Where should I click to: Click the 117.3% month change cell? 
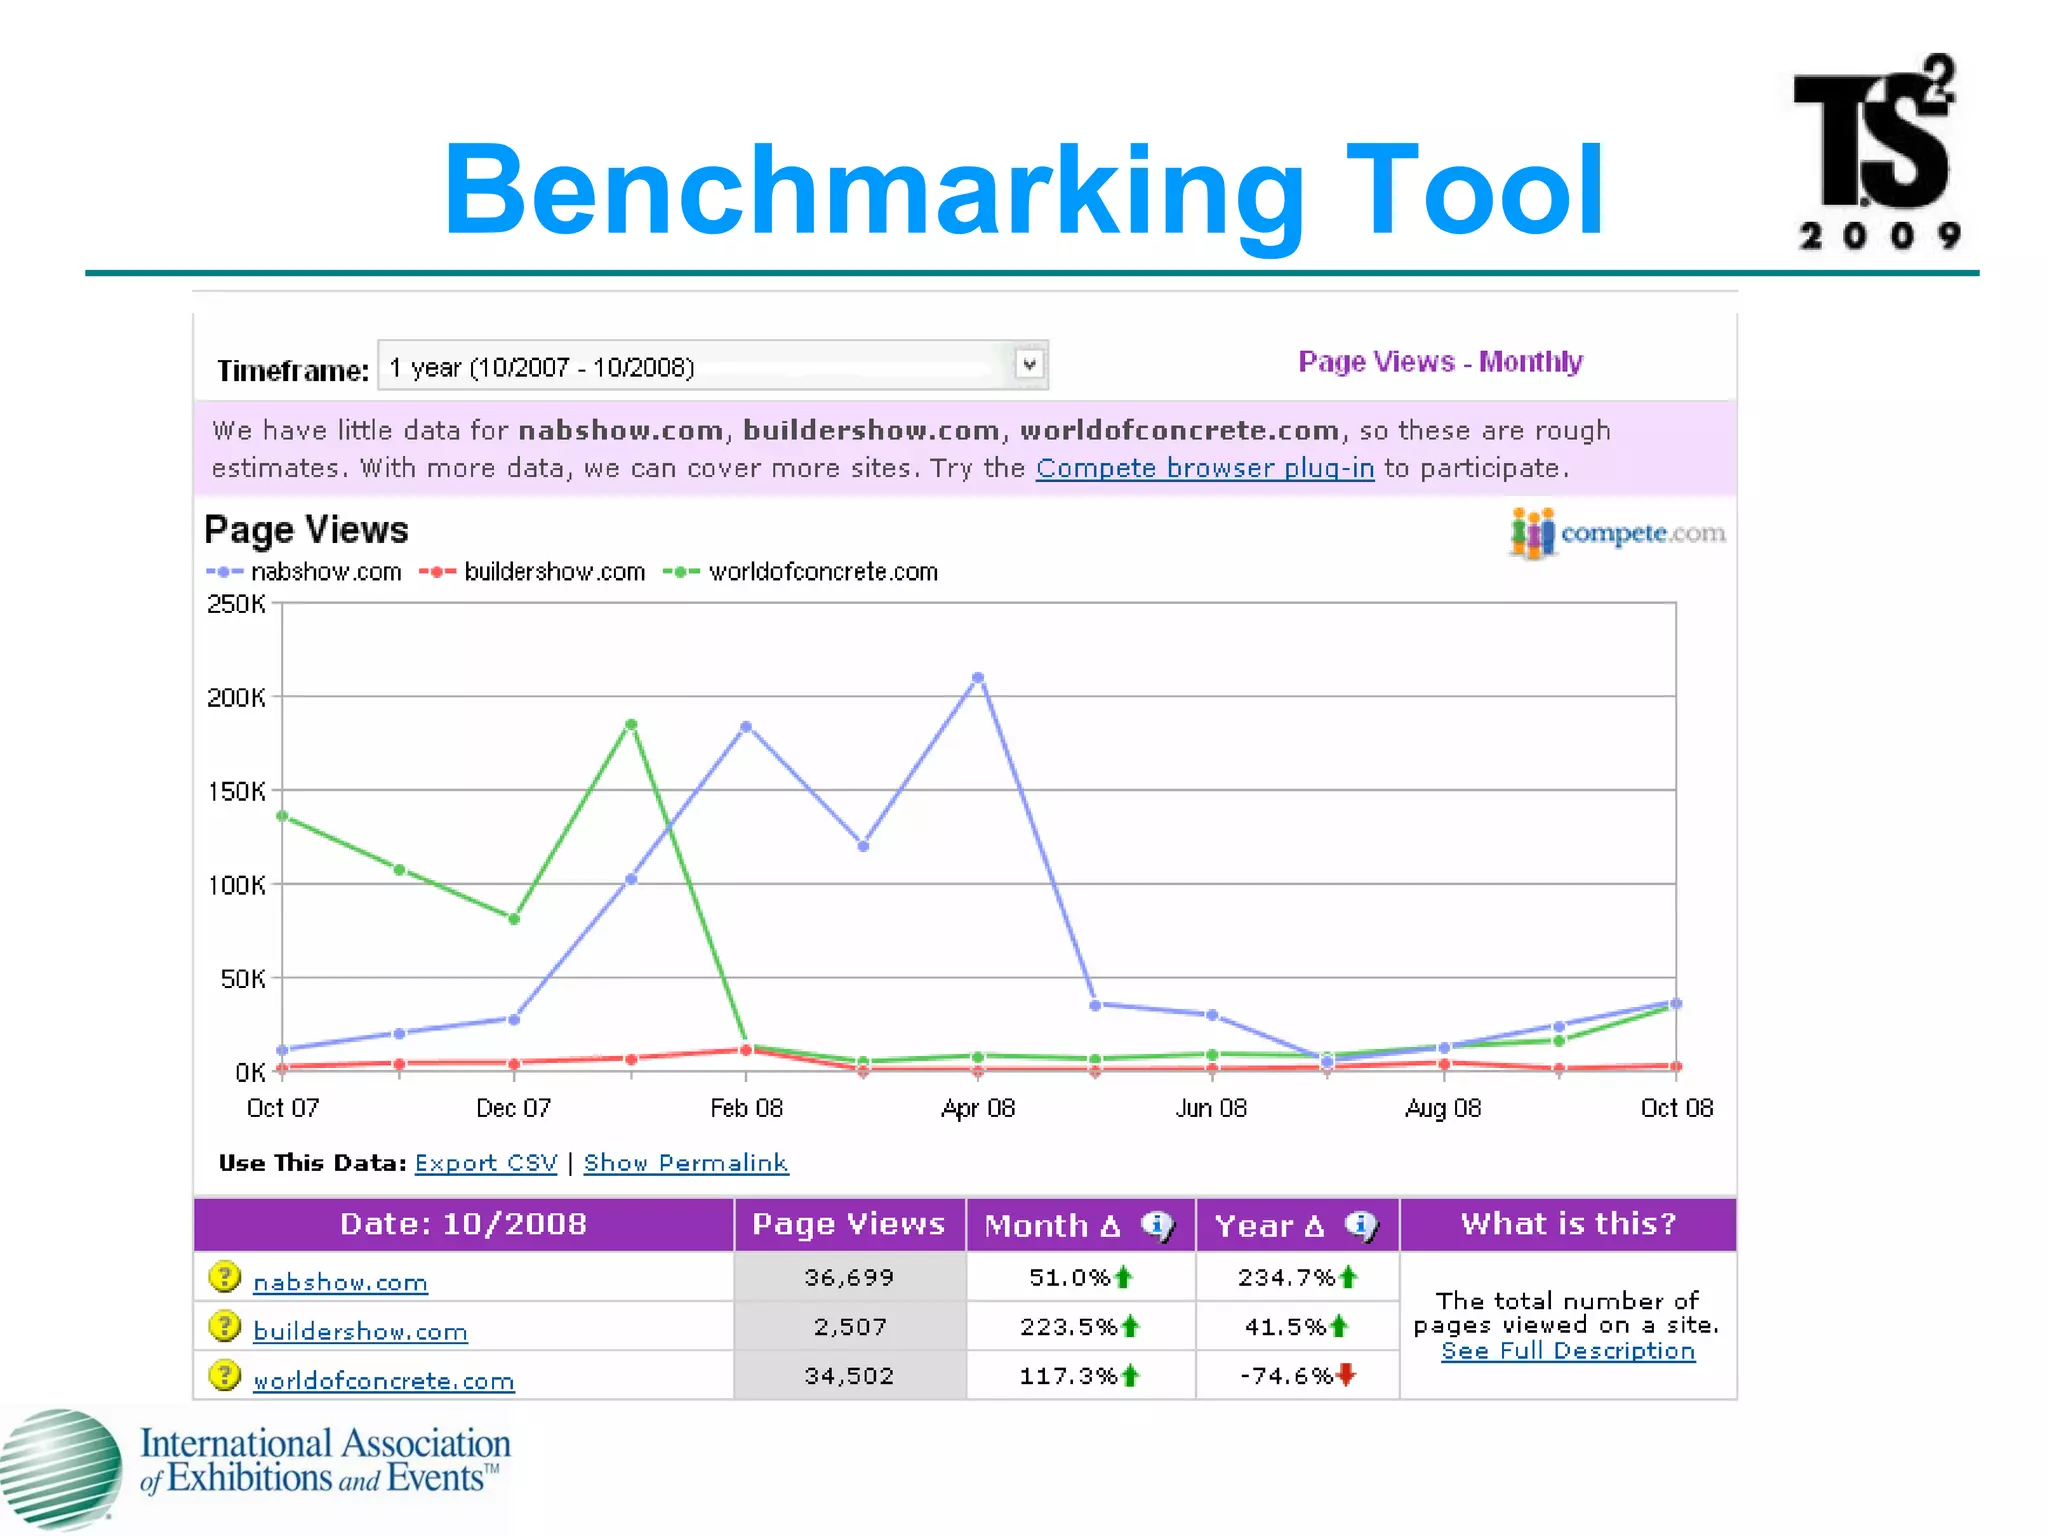tap(1081, 1375)
